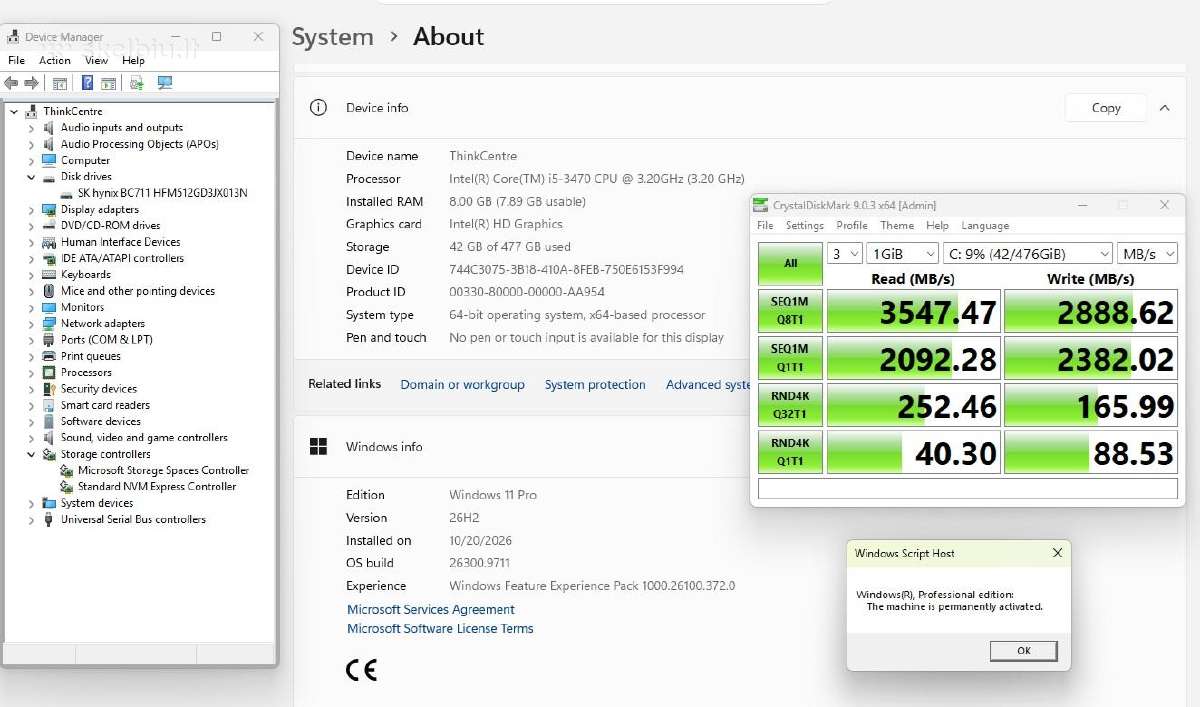
Task: Open Settings menu in CrystalDiskMark
Action: tap(805, 226)
